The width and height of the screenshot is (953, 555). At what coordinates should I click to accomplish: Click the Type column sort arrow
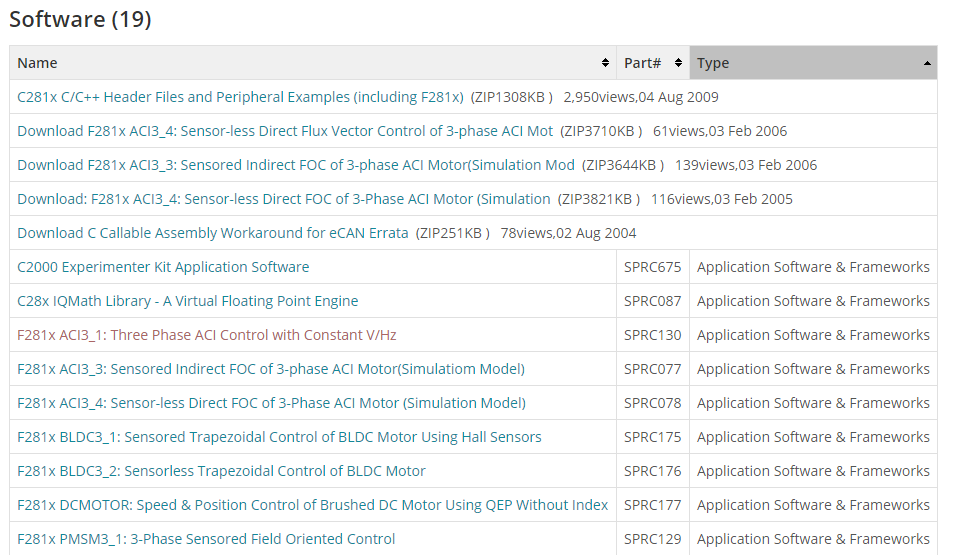click(x=927, y=63)
